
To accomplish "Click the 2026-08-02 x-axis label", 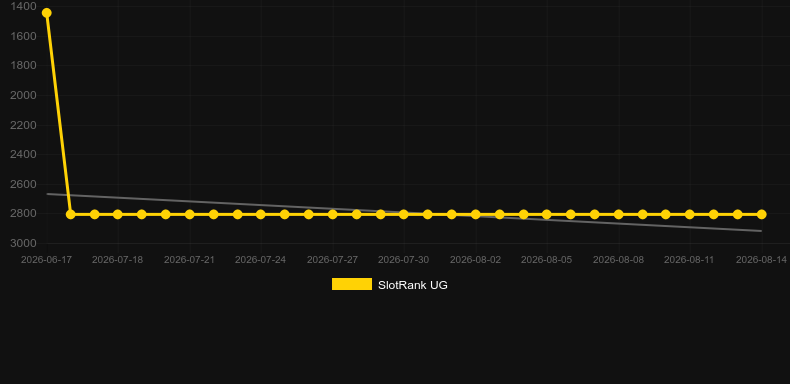I will click(475, 260).
